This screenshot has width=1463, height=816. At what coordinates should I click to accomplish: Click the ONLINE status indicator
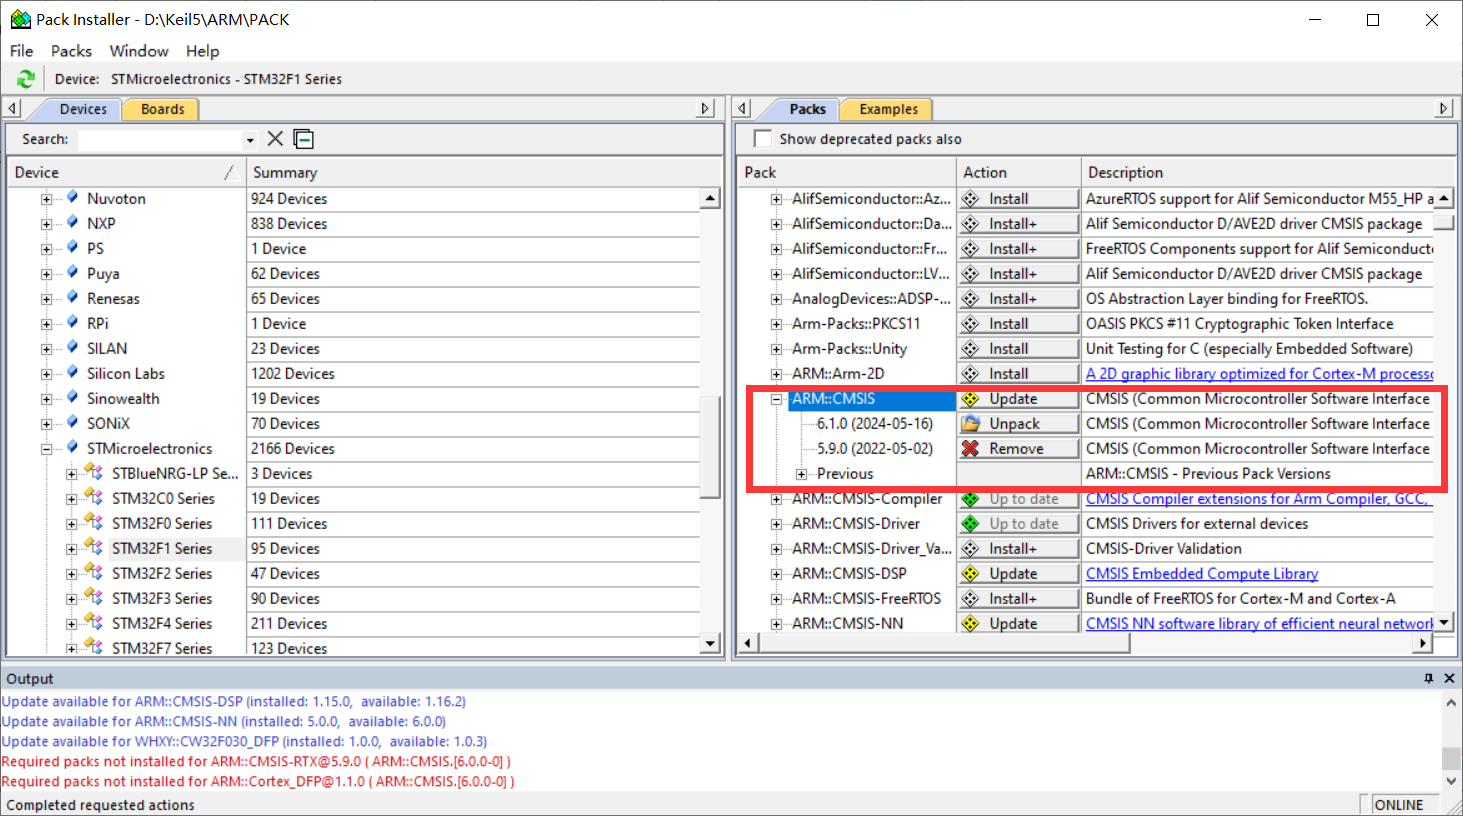(1398, 805)
